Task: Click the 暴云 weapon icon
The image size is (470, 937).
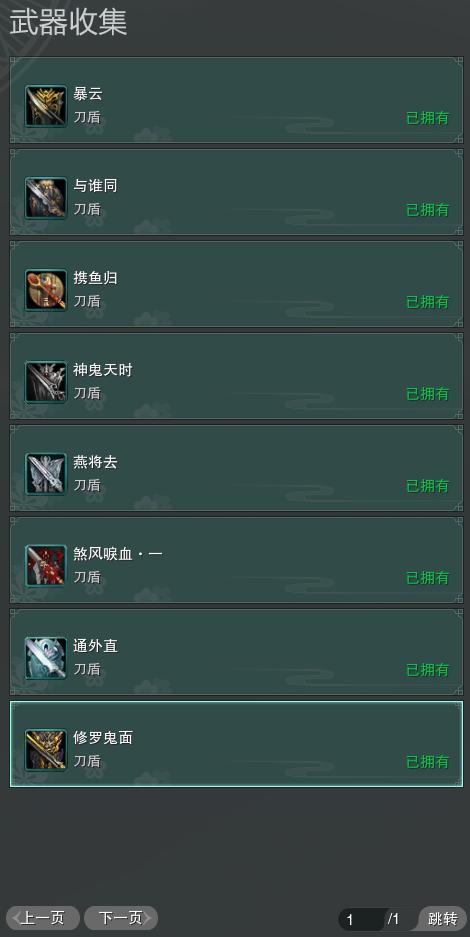Action: pos(46,106)
